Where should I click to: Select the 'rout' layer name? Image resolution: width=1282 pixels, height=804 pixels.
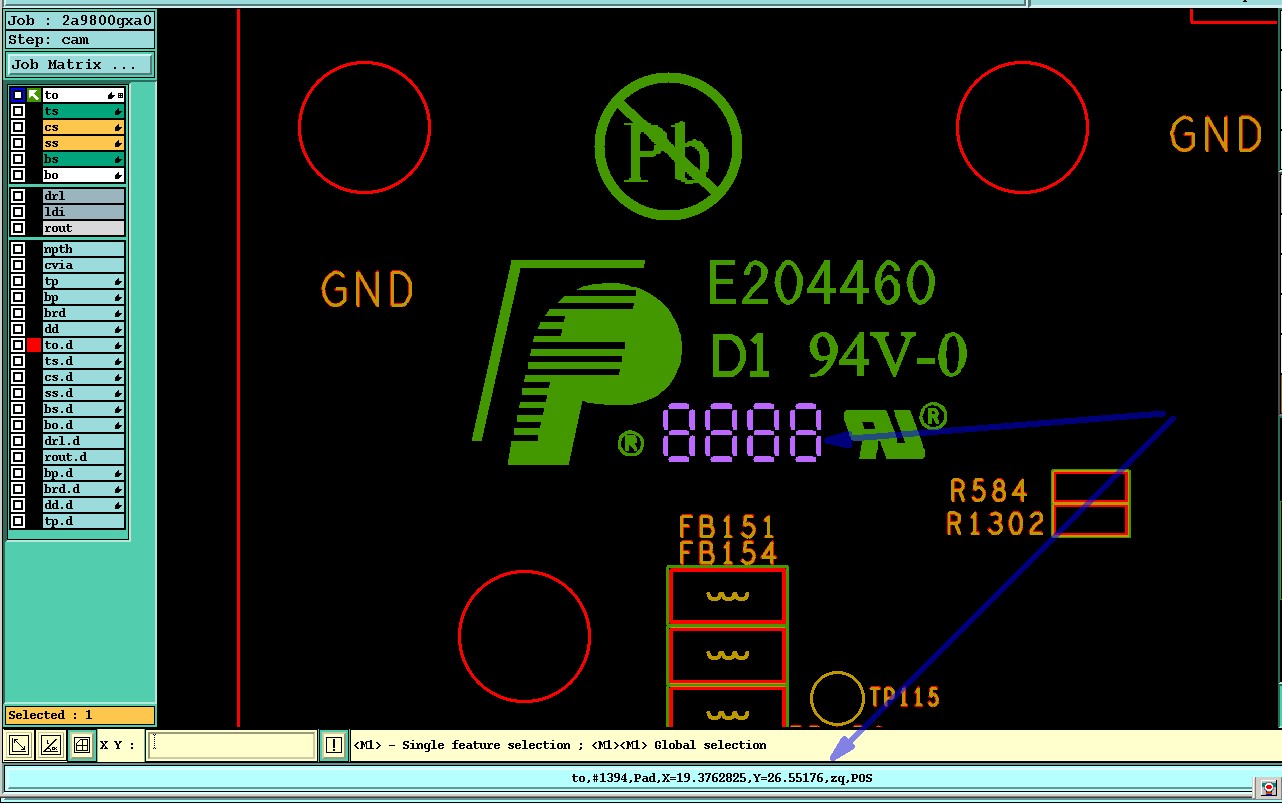83,228
